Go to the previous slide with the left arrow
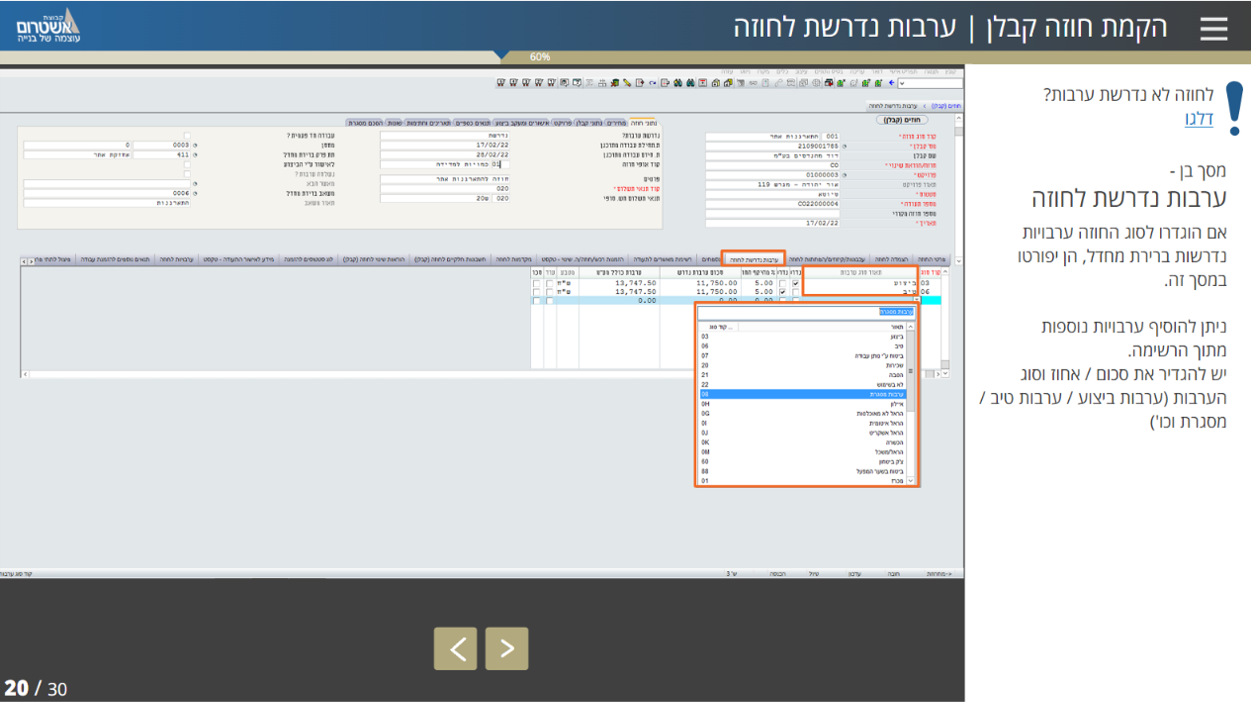Viewport: 1251px width, 702px height. click(x=455, y=649)
